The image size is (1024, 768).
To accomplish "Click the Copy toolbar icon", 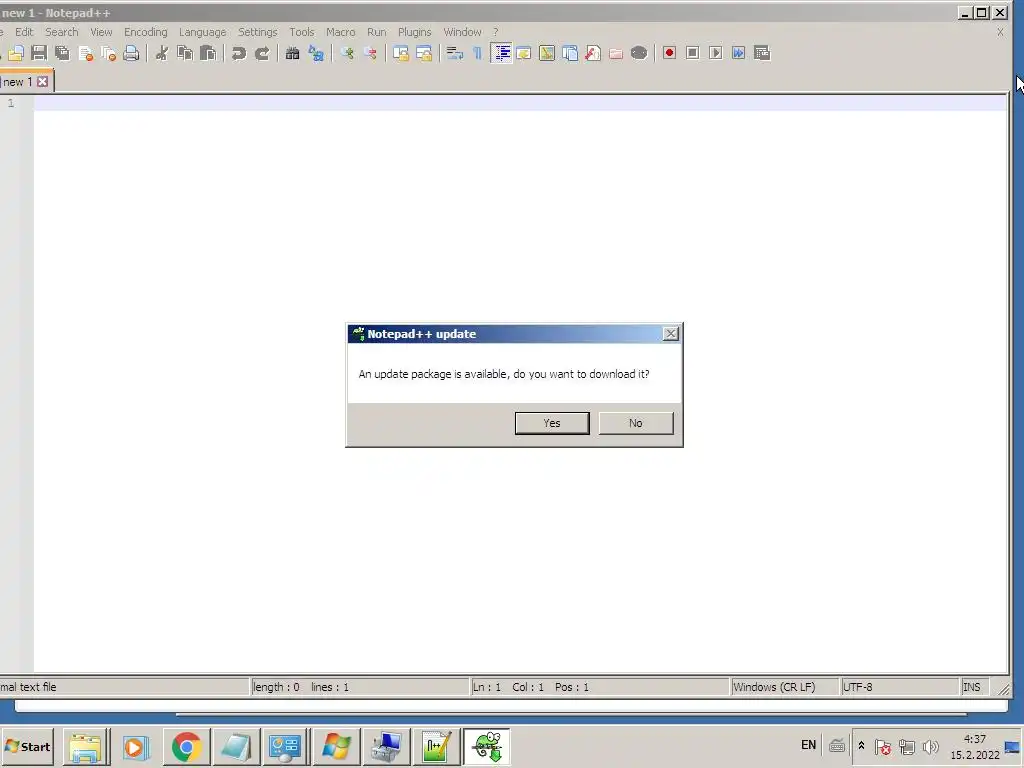I will pyautogui.click(x=185, y=53).
